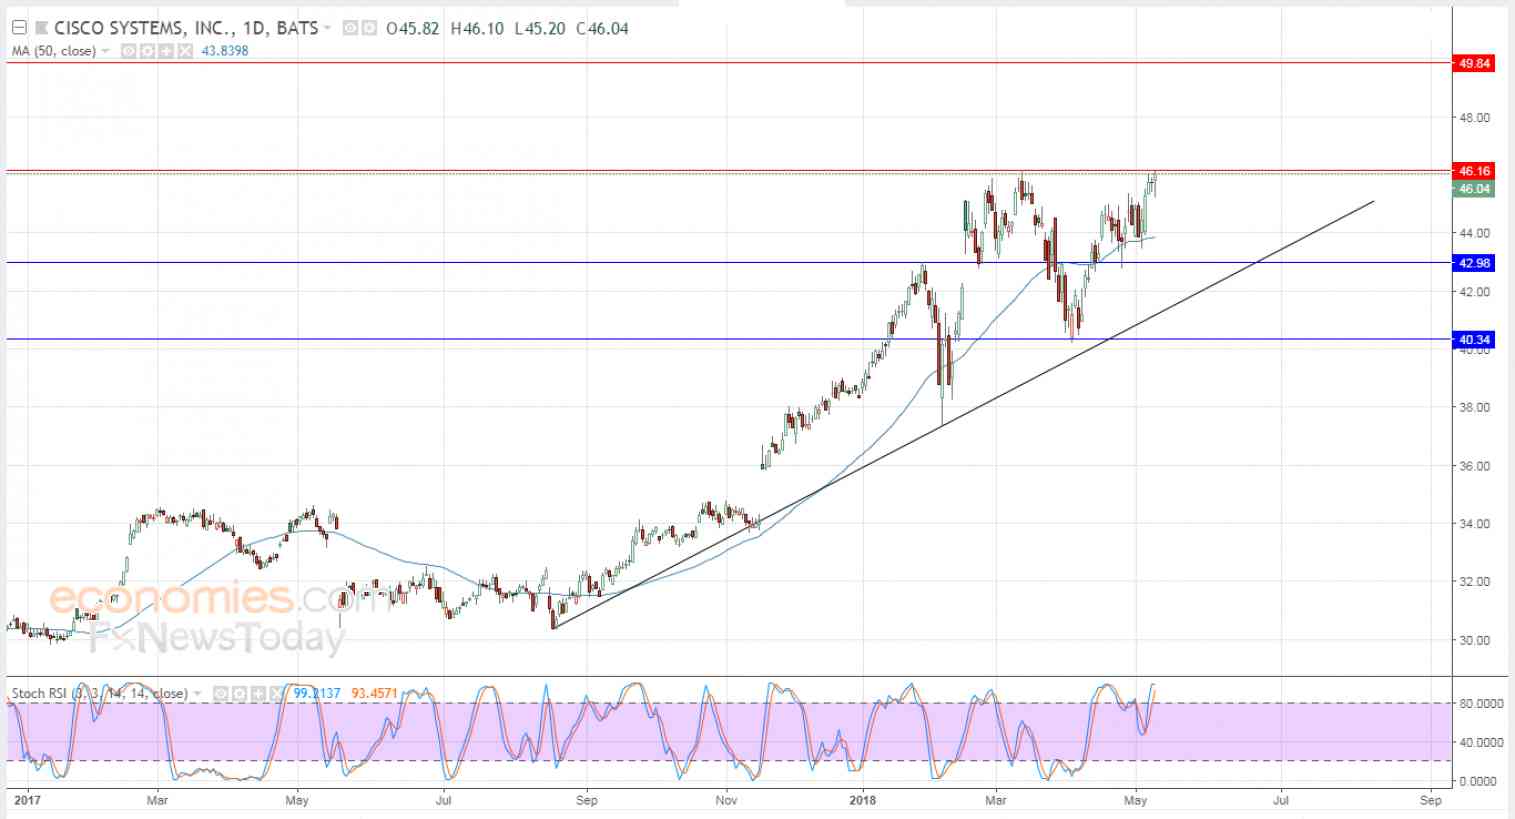Image resolution: width=1515 pixels, height=819 pixels.
Task: Click the 80.0000 Stoch RSI scale label
Action: point(1482,704)
